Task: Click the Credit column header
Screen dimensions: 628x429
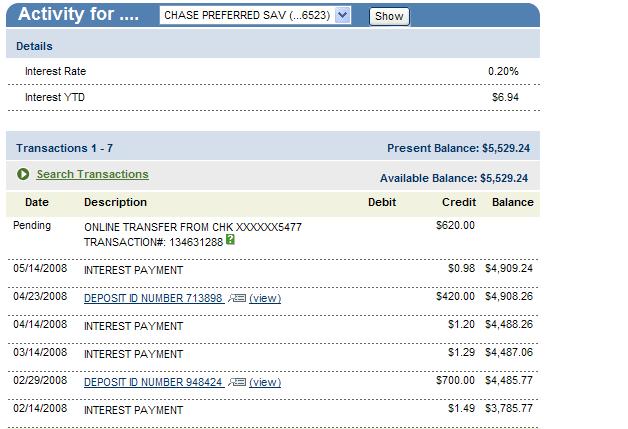Action: (459, 202)
